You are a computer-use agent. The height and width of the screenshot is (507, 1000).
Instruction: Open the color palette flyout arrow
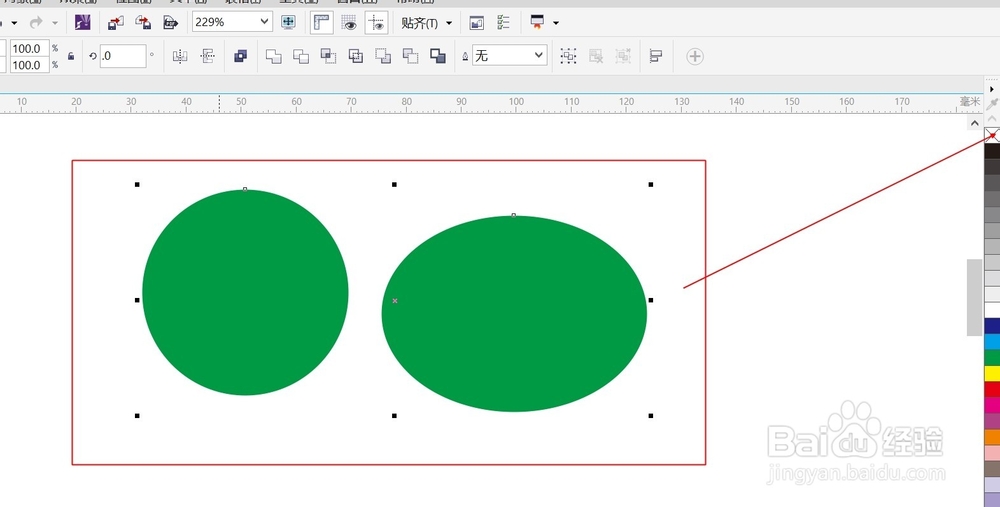pyautogui.click(x=992, y=89)
